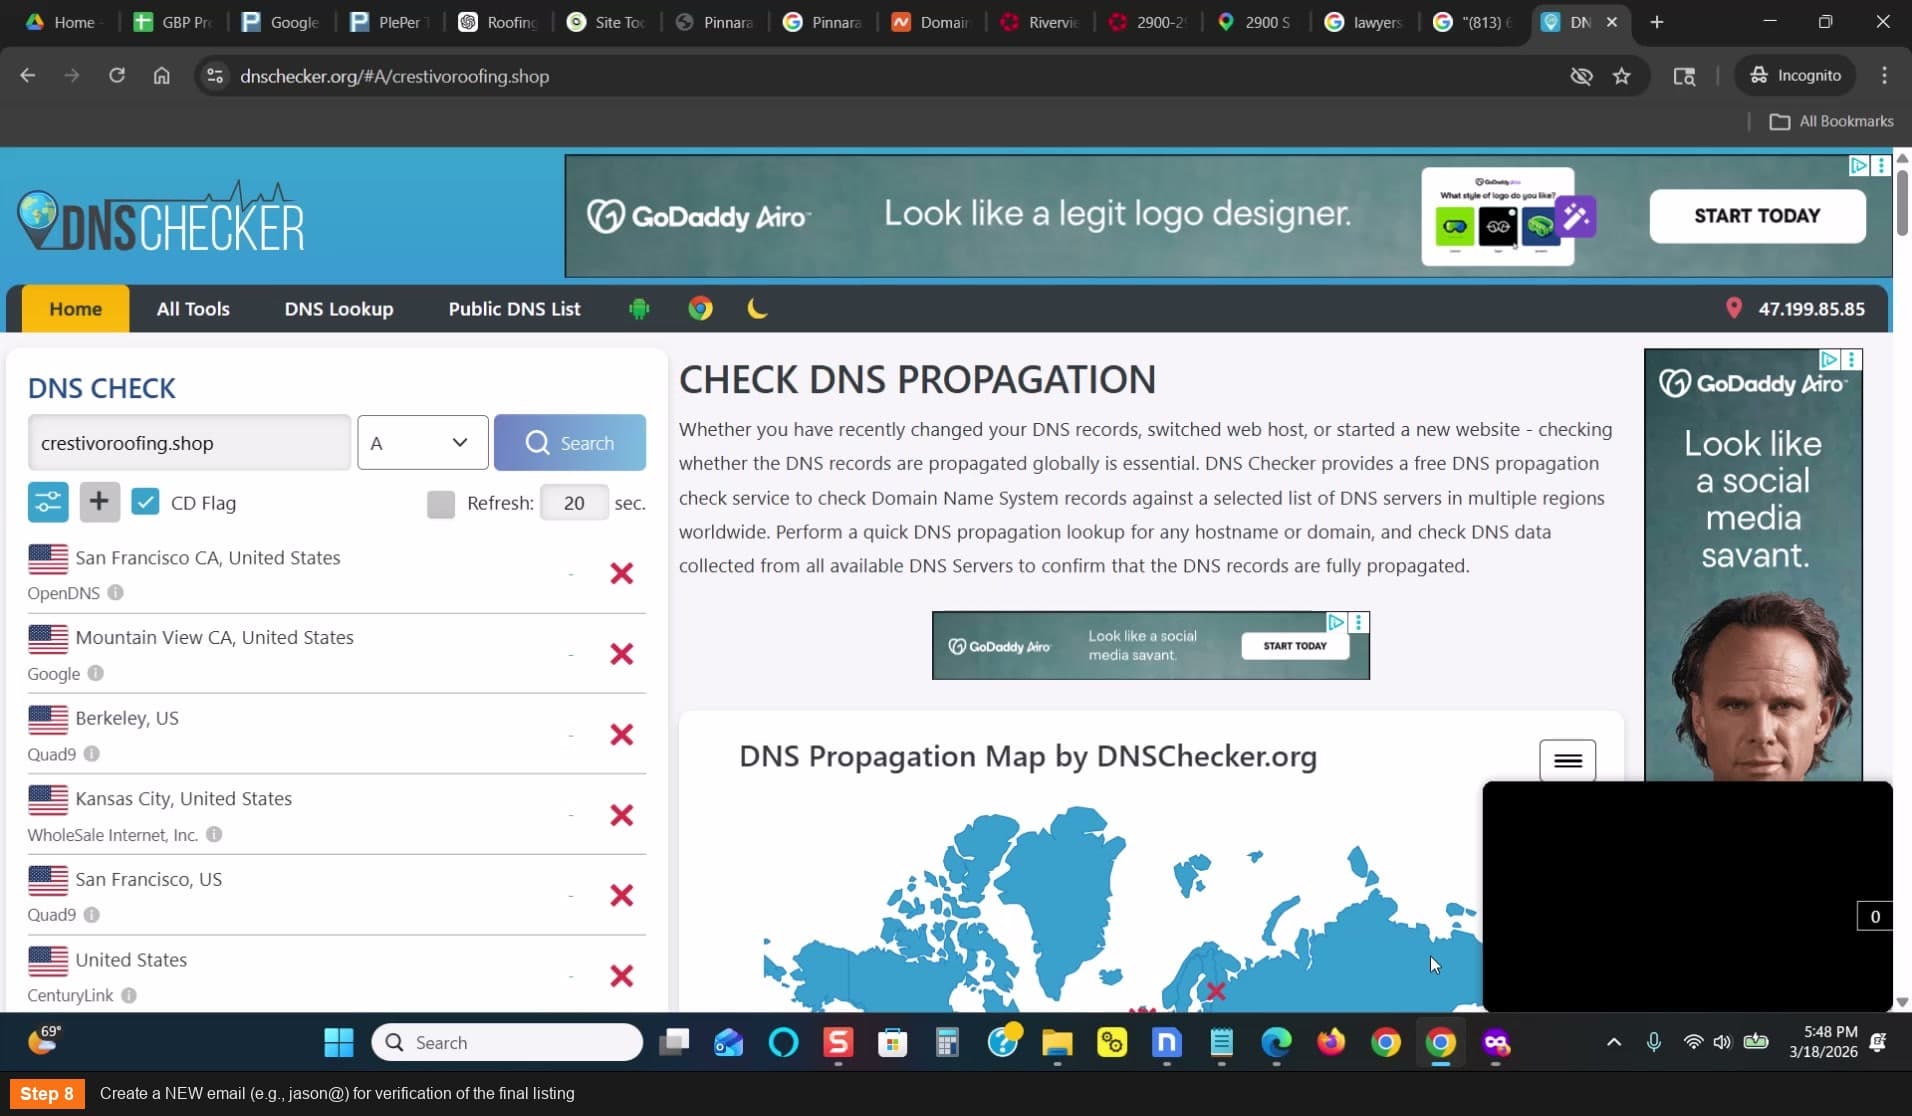Viewport: 1912px width, 1116px height.
Task: Toggle the CD Flag checkbox
Action: [145, 502]
